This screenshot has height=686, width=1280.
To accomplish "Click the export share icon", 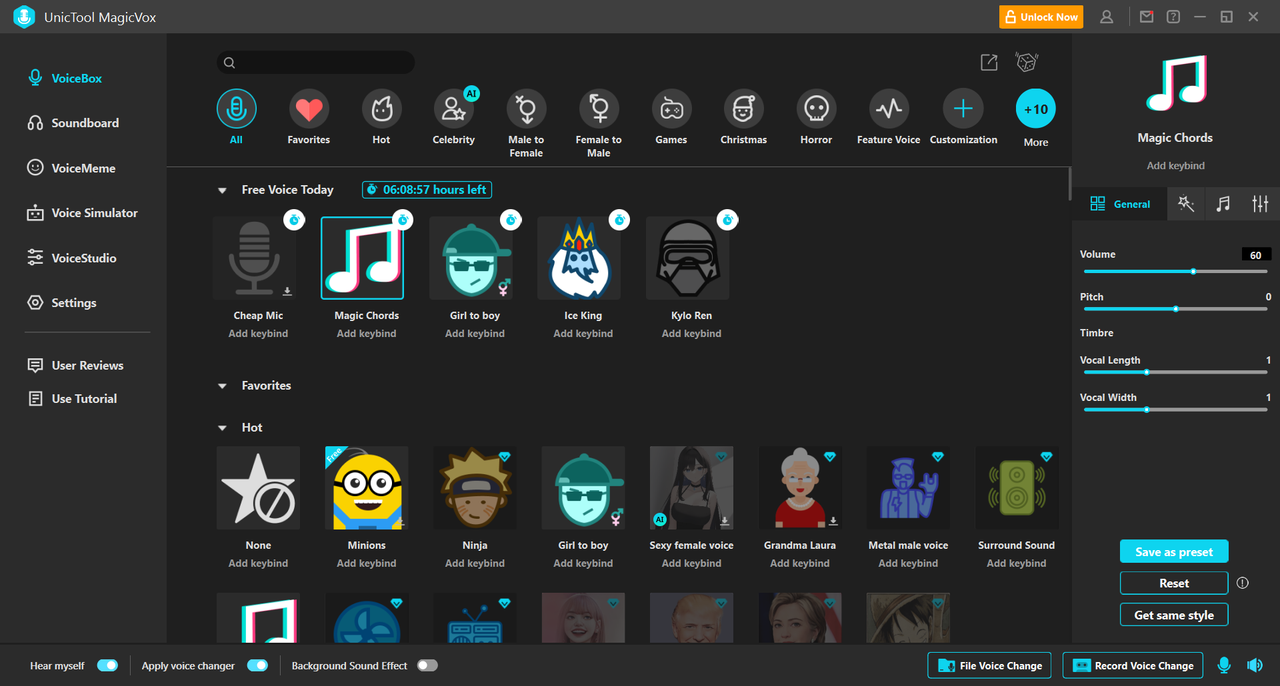I will pos(989,62).
